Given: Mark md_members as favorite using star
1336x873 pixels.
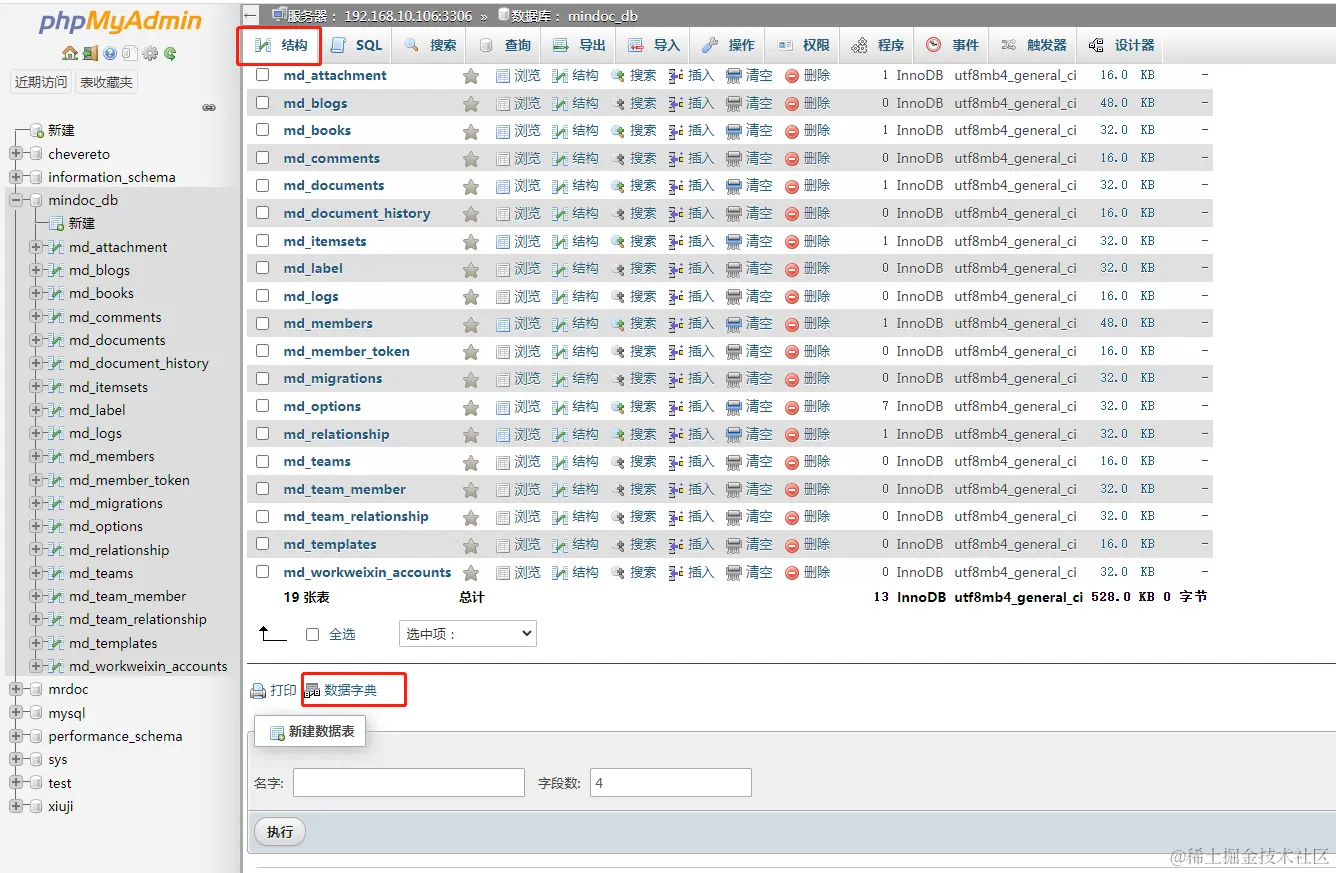Looking at the screenshot, I should (x=471, y=324).
